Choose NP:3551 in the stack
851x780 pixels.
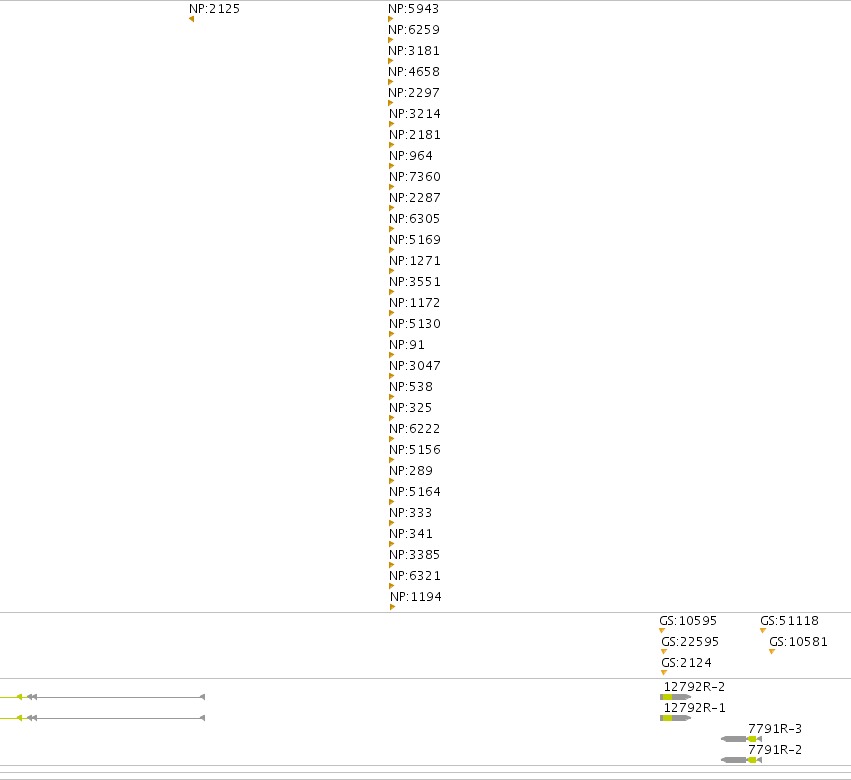tap(415, 282)
